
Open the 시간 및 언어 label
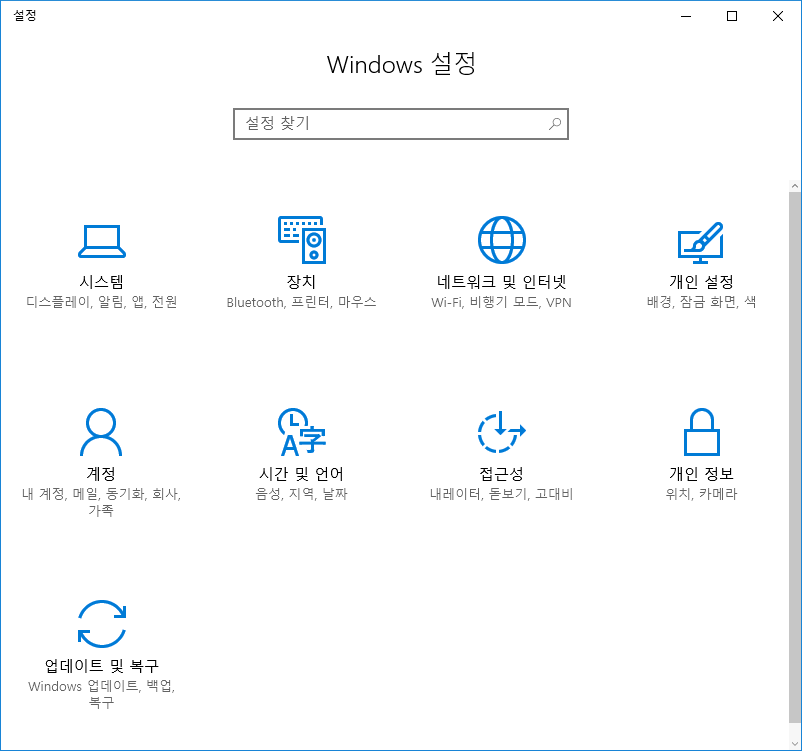[x=301, y=474]
